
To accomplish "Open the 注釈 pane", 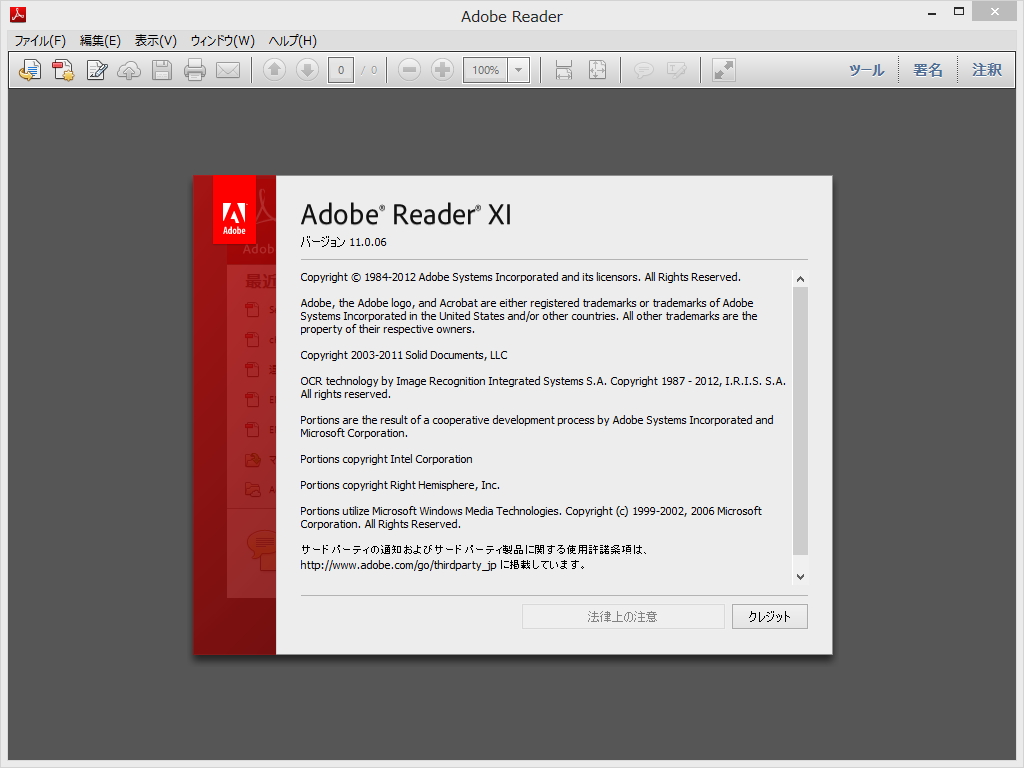I will (986, 70).
